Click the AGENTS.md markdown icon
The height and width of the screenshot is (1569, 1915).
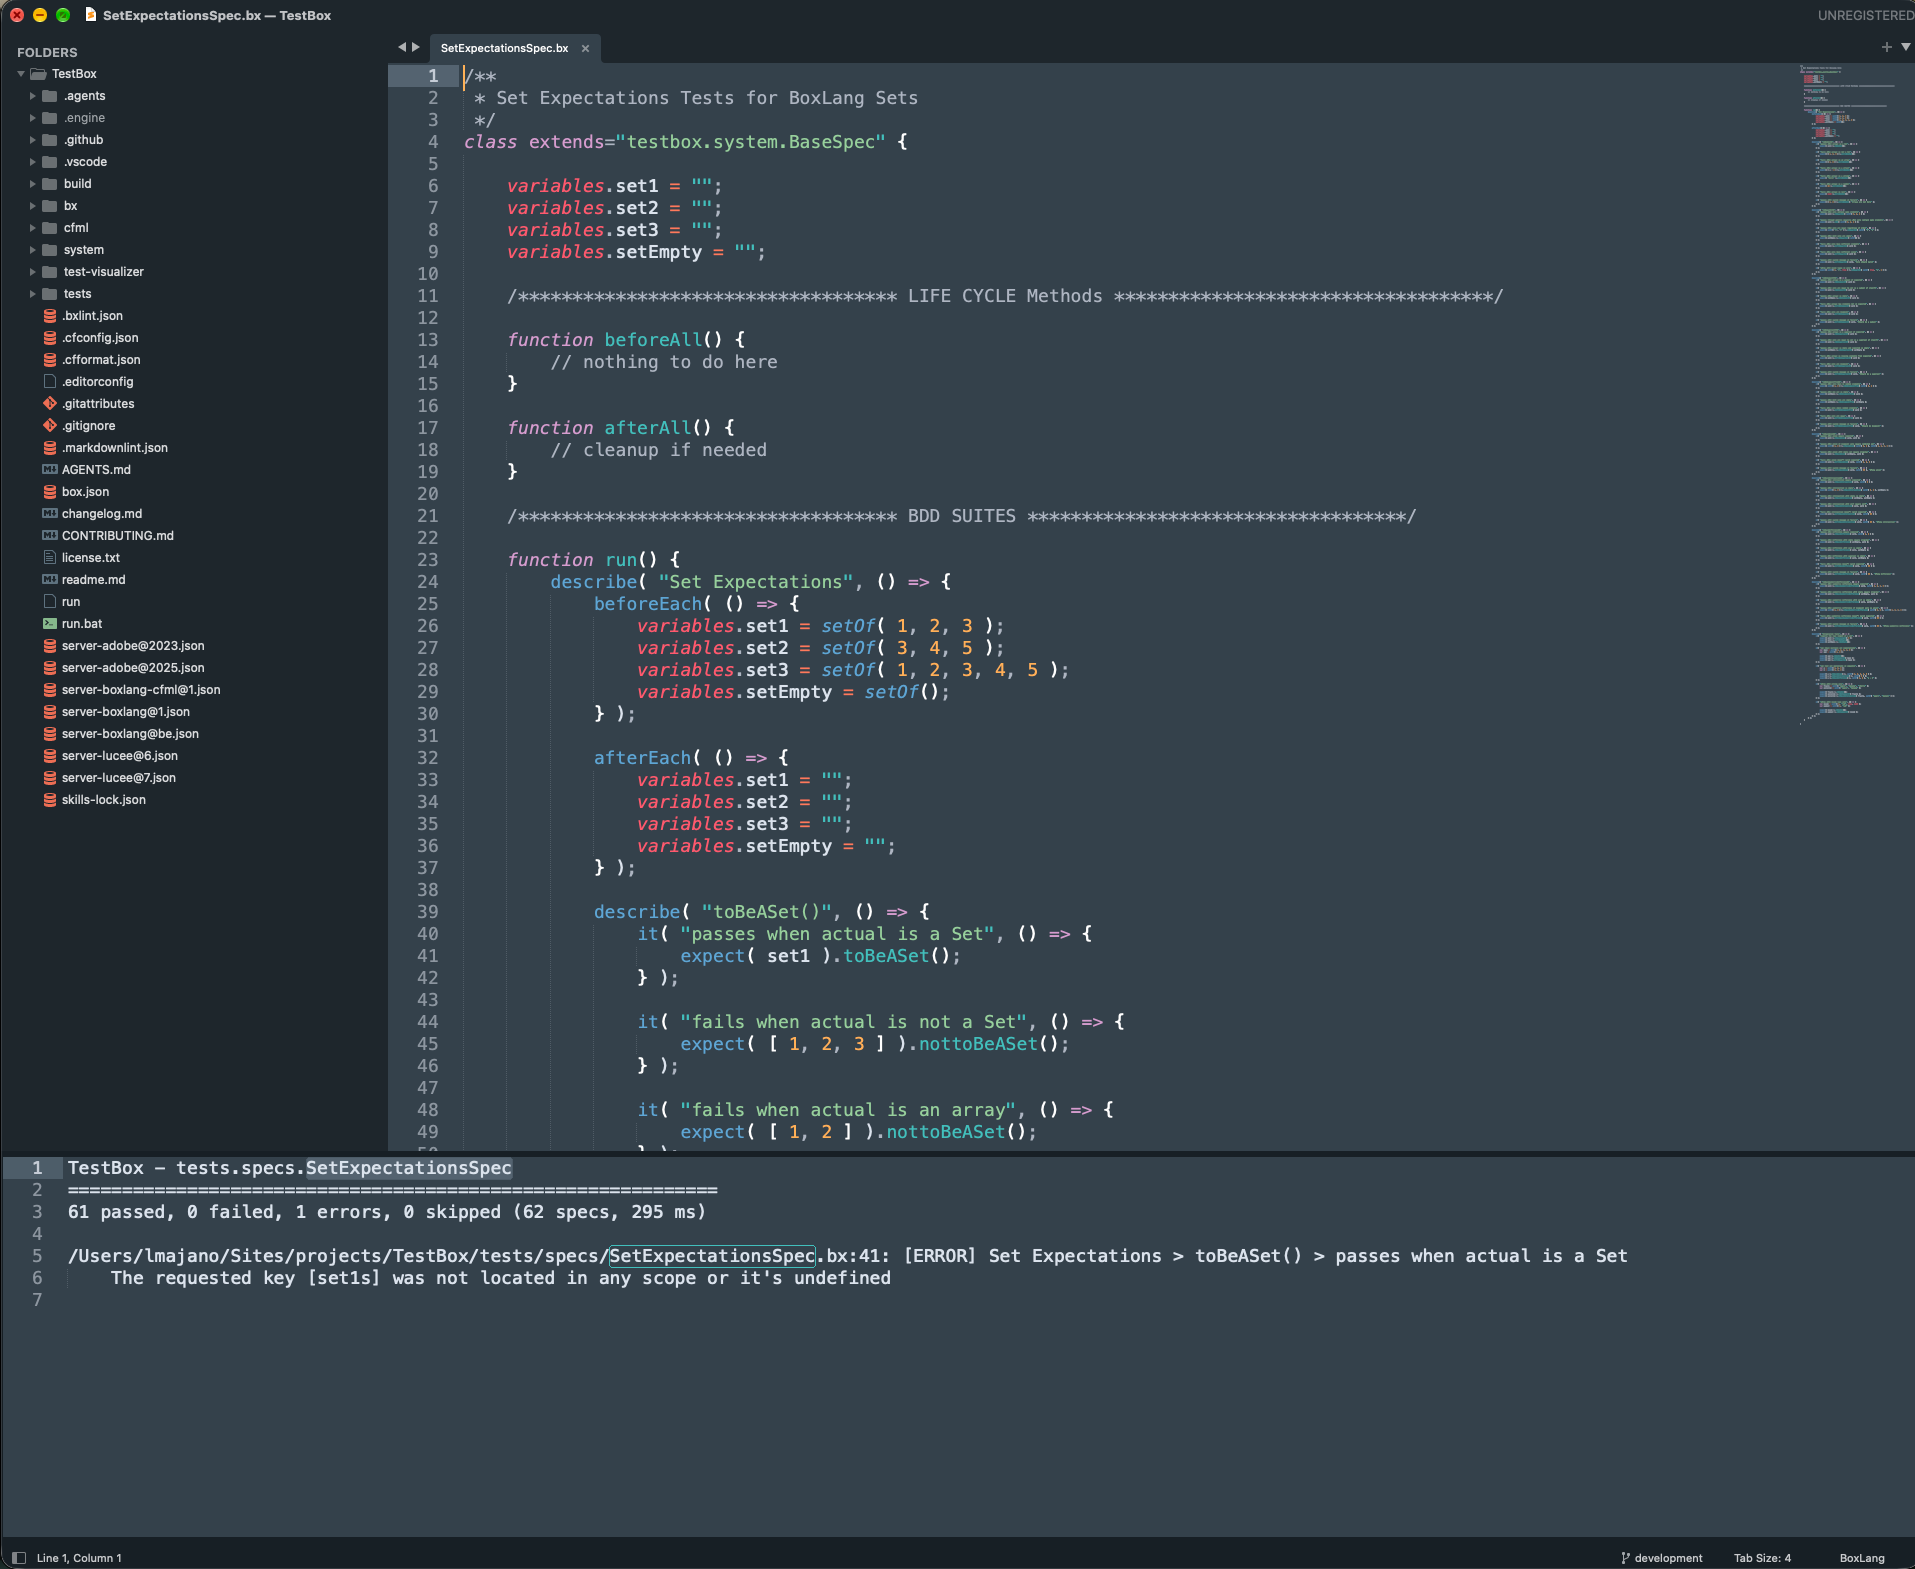tap(50, 470)
